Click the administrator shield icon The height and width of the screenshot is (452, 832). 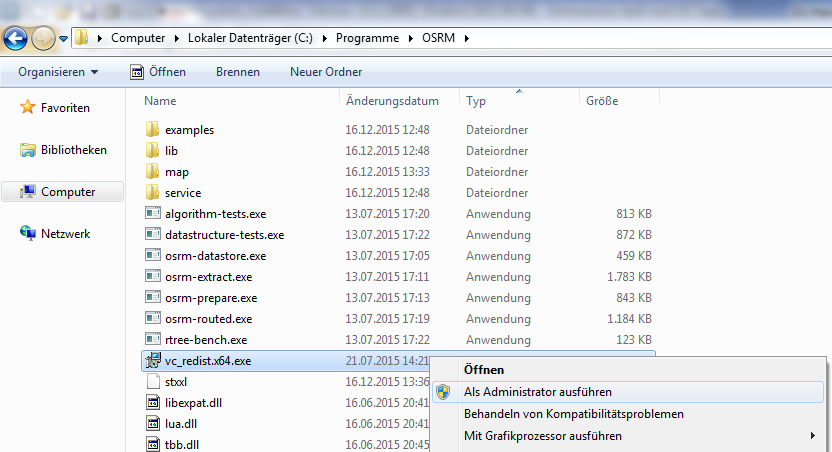pyautogui.click(x=443, y=392)
